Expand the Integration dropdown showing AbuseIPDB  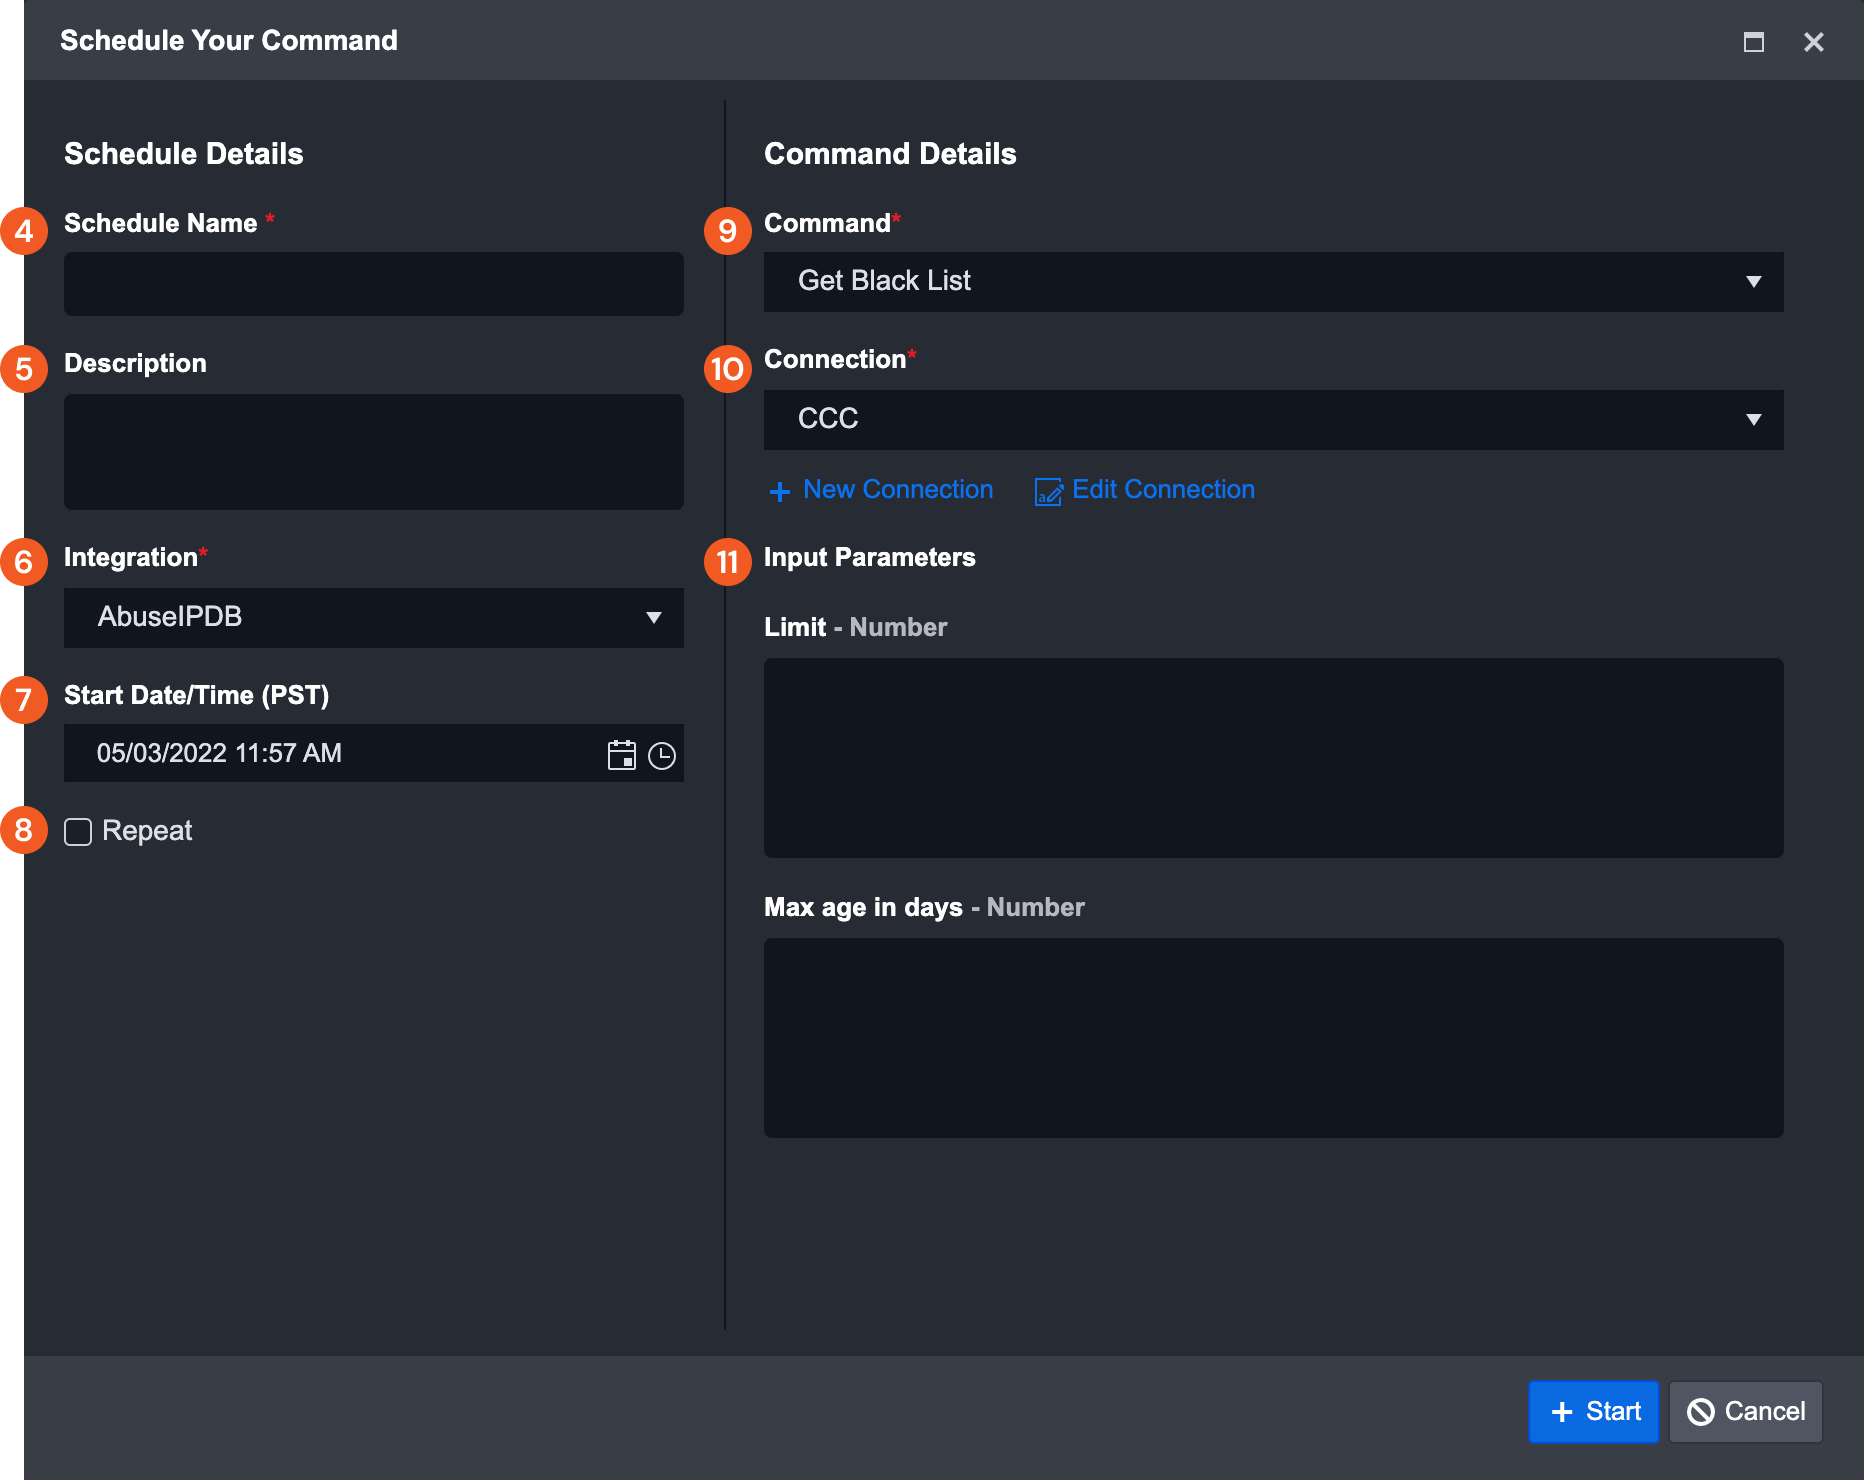373,617
